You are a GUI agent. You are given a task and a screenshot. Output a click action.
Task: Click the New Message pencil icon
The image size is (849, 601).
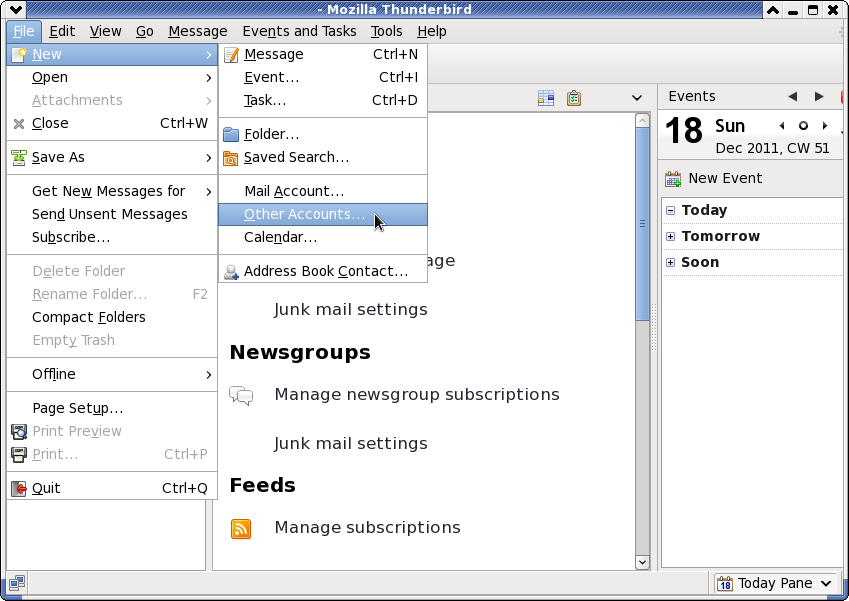[x=231, y=55]
